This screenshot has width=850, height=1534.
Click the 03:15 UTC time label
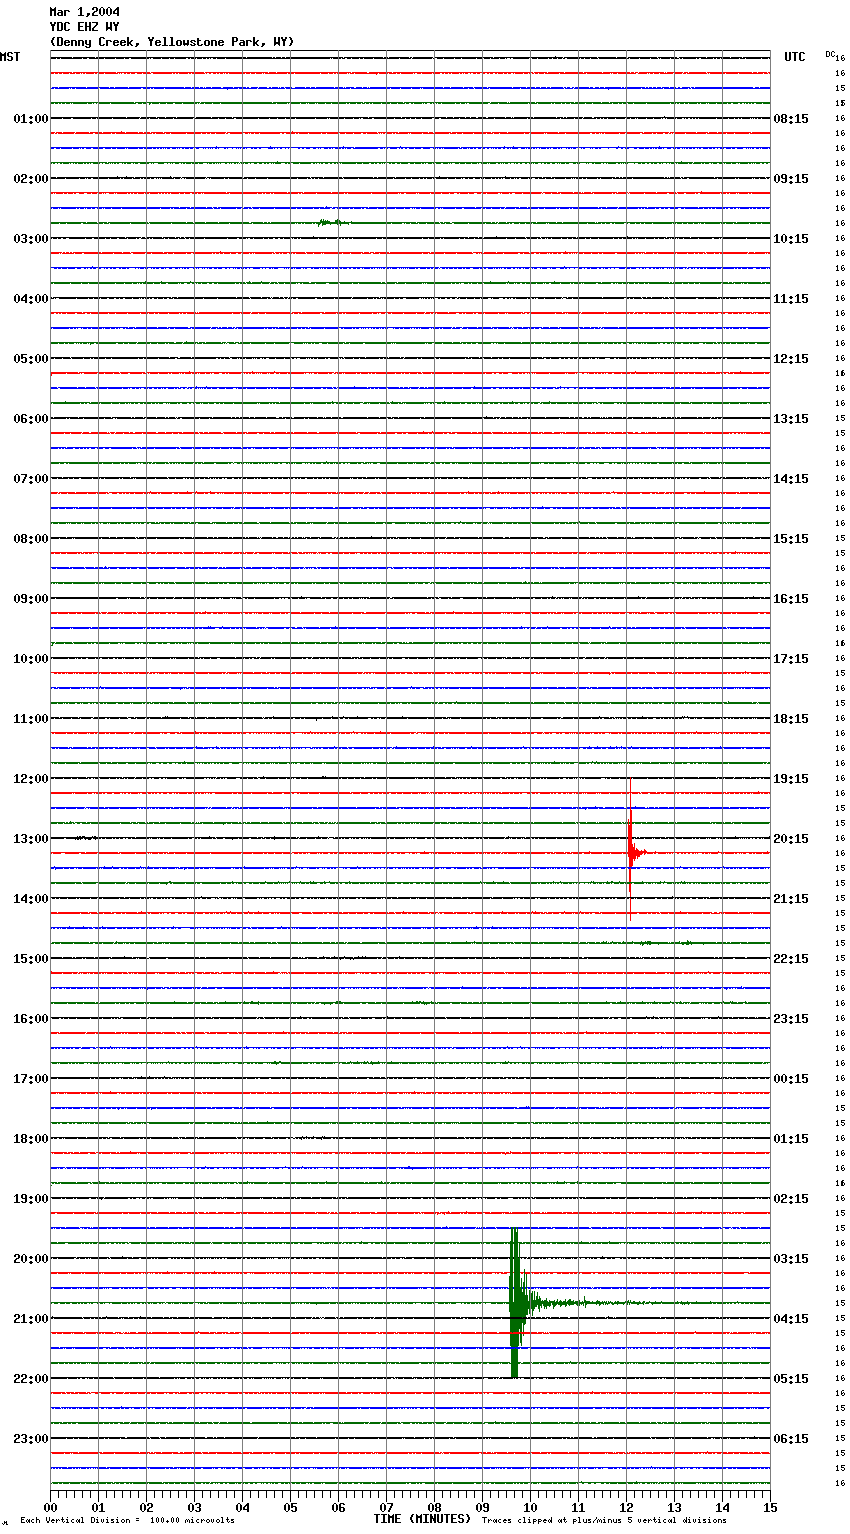(x=791, y=1259)
